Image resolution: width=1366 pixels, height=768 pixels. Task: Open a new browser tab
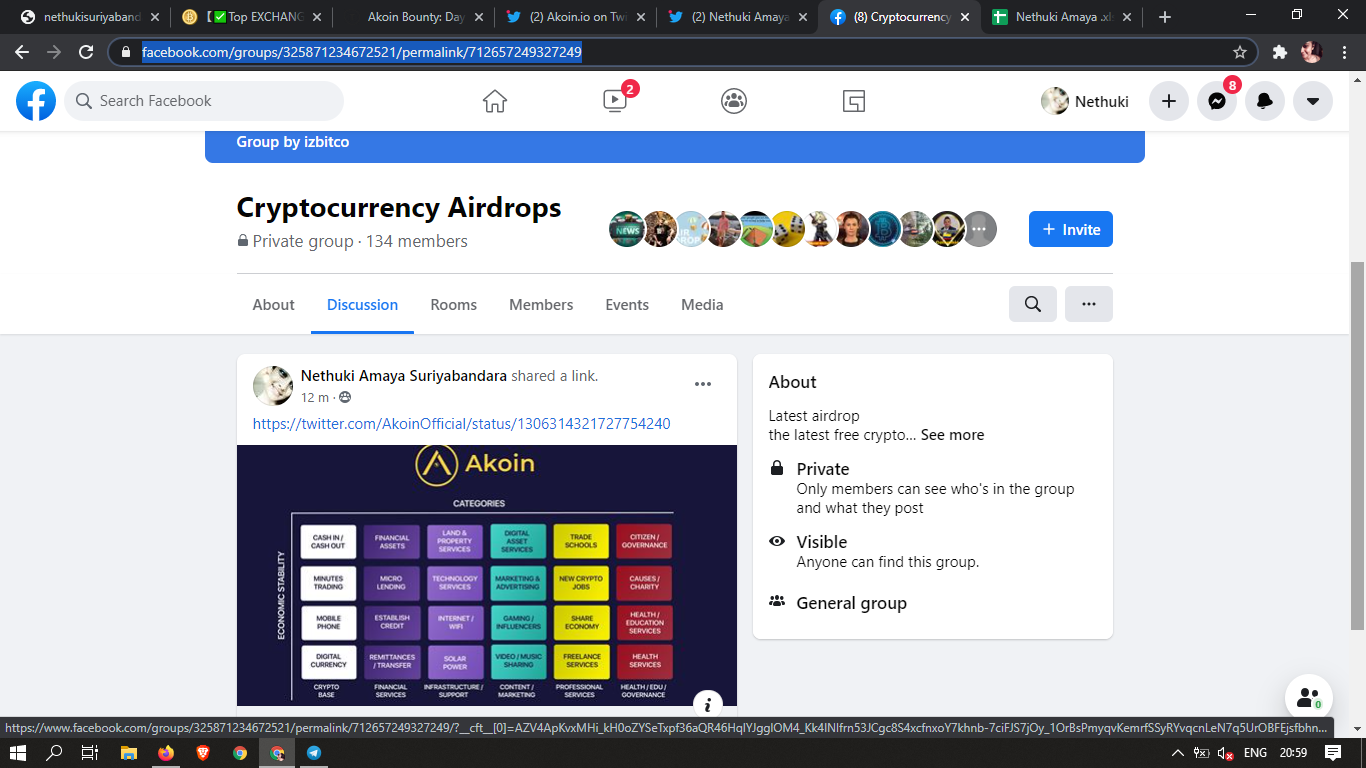pyautogui.click(x=1165, y=17)
